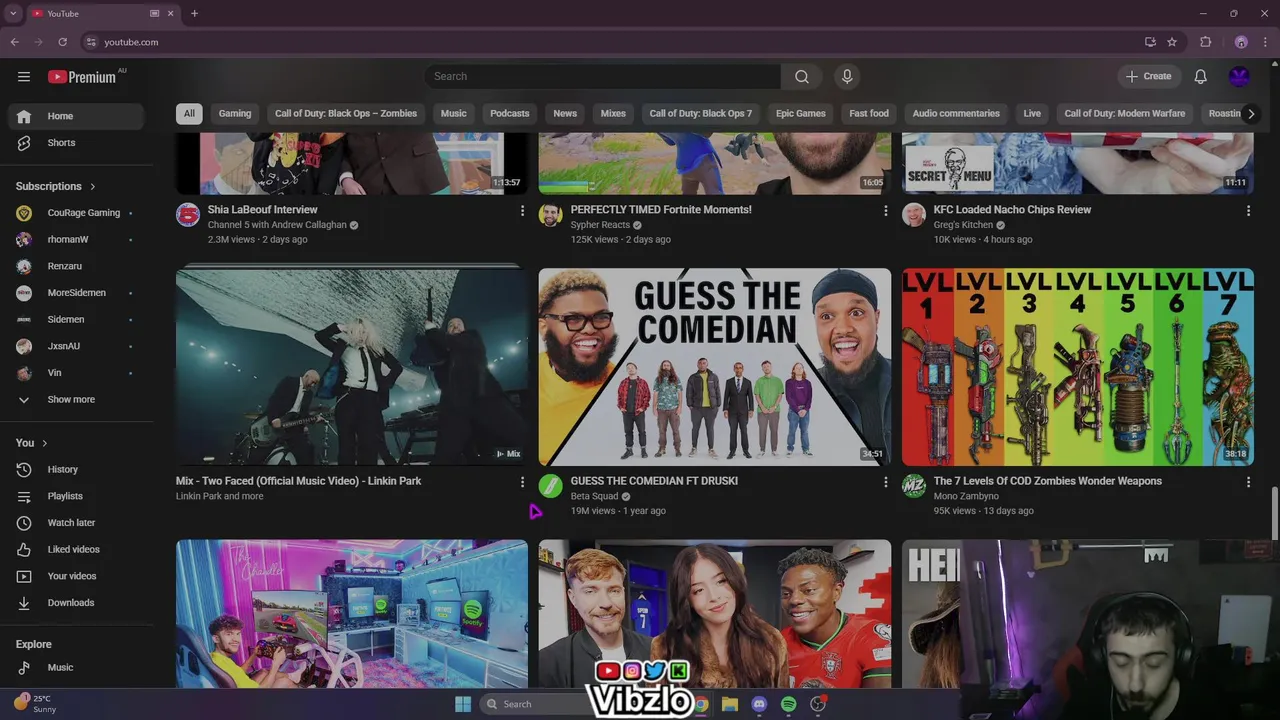Start voice search with the microphone

847,76
